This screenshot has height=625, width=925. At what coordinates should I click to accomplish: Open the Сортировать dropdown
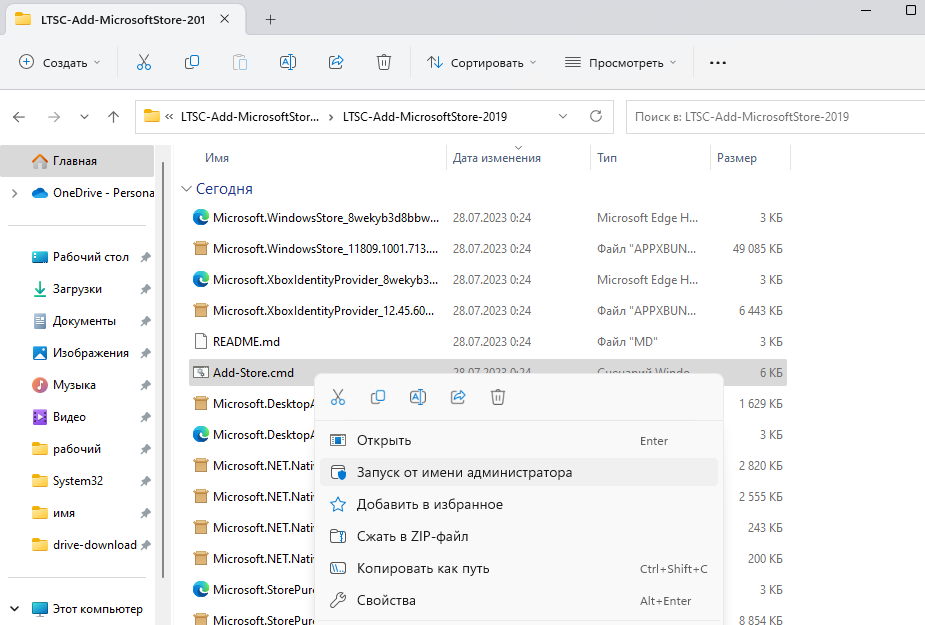[x=481, y=63]
